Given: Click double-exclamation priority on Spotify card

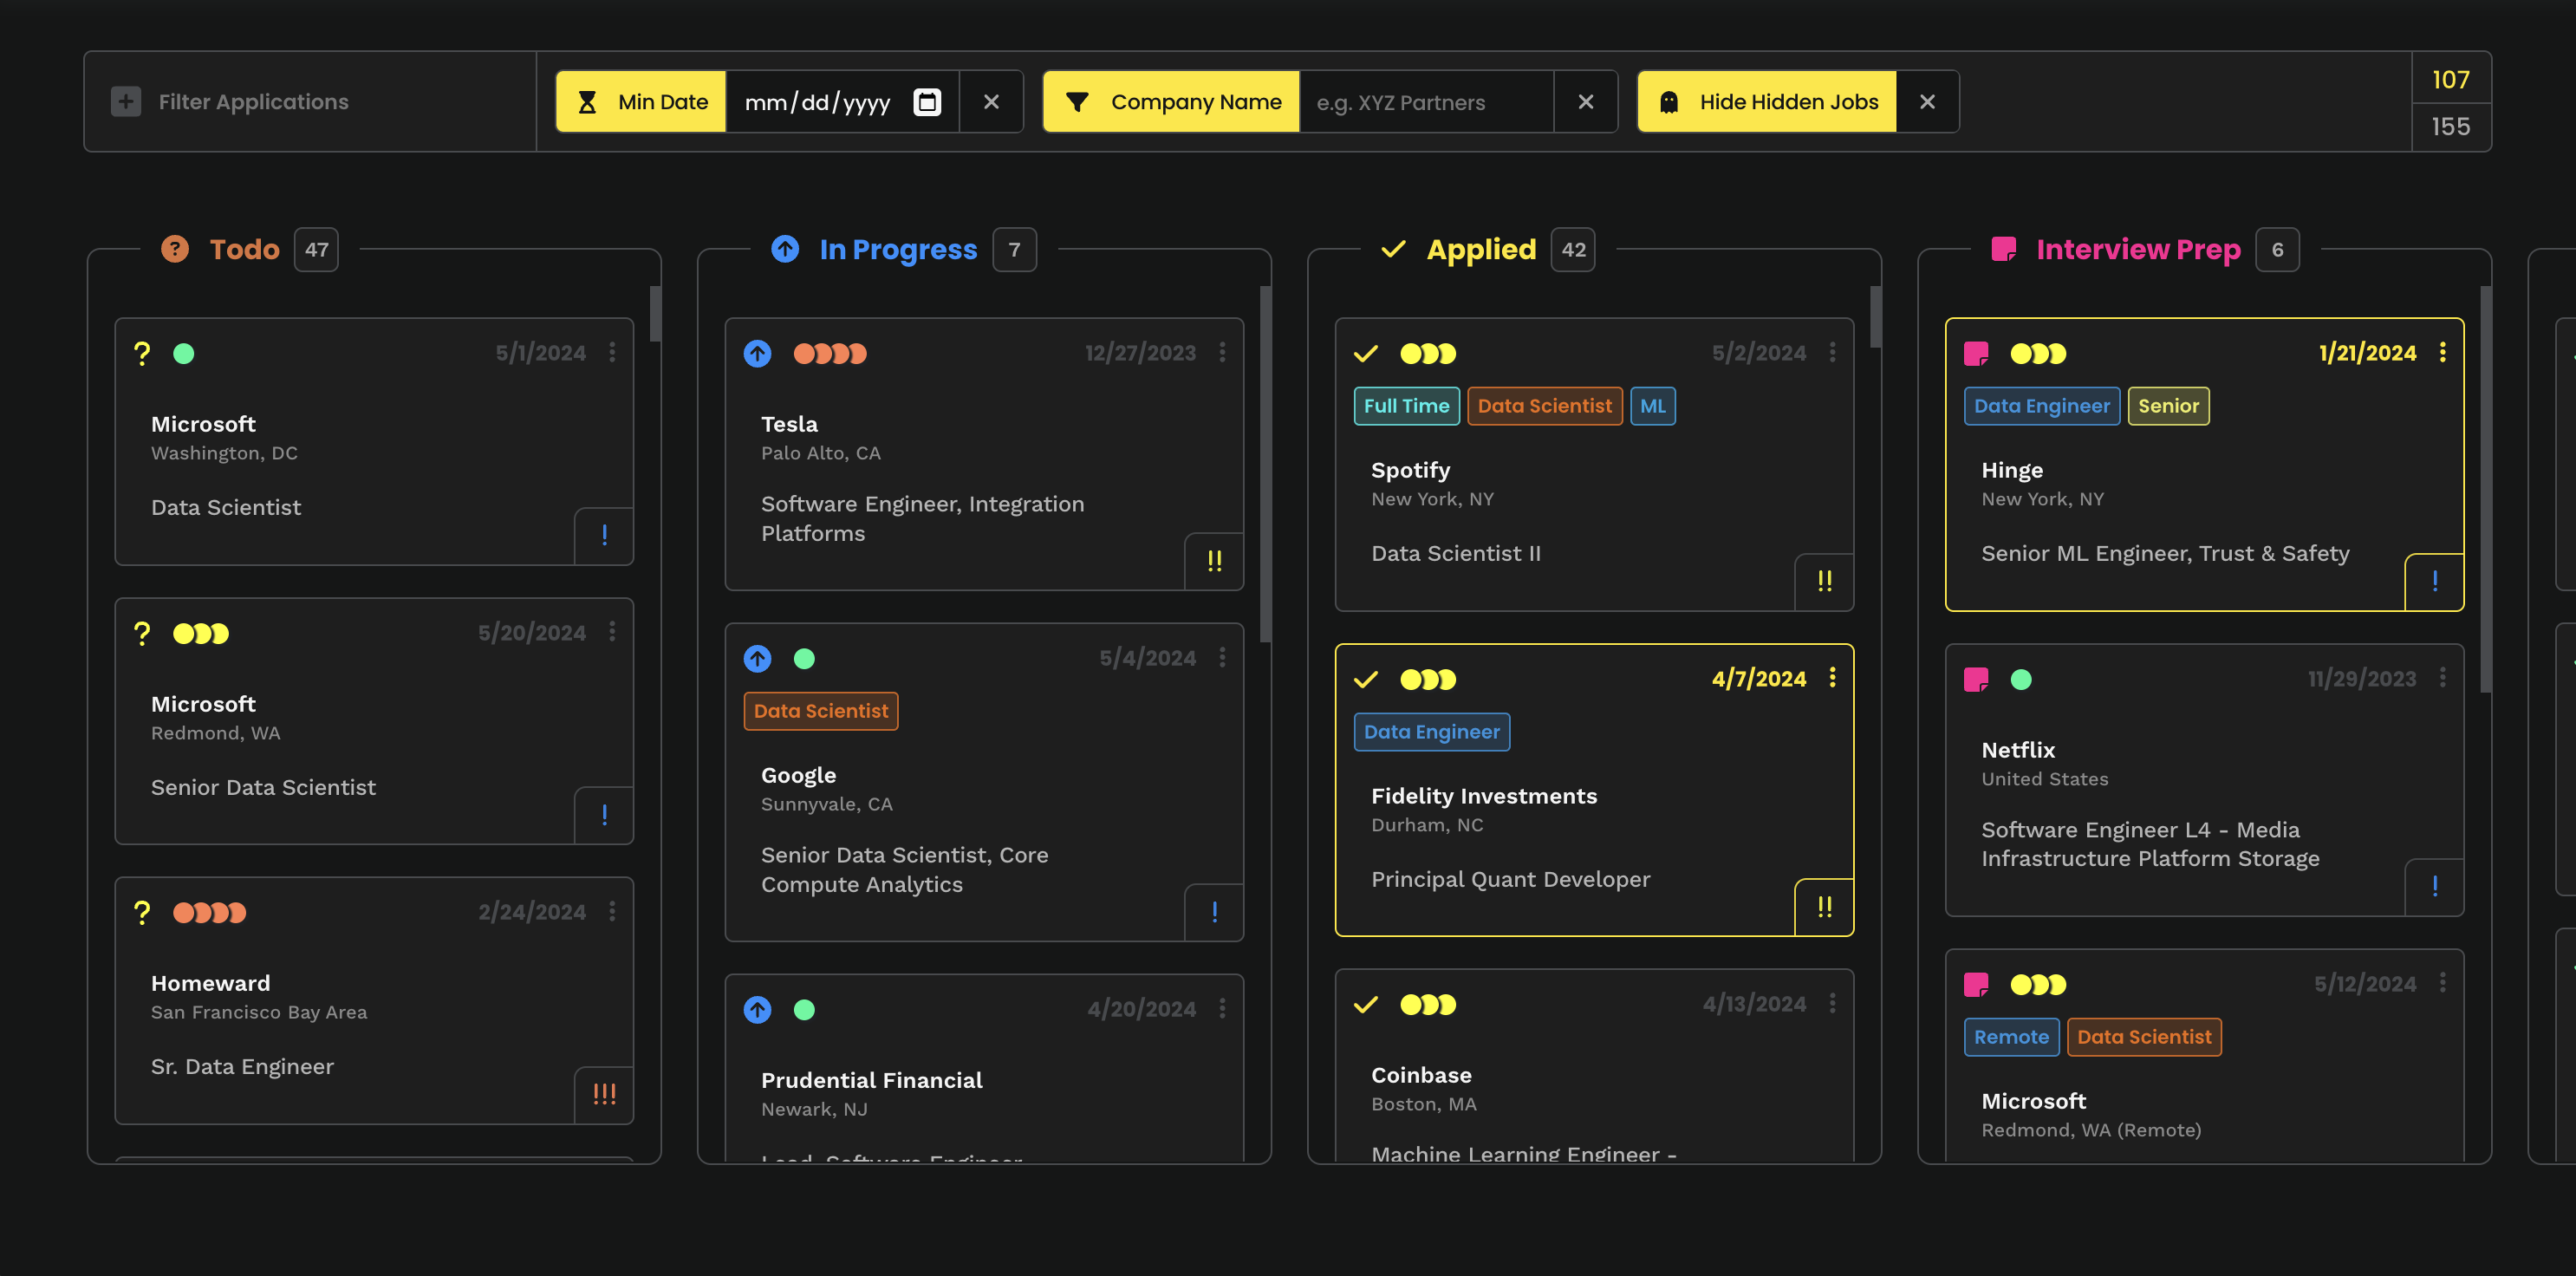Looking at the screenshot, I should [1824, 581].
